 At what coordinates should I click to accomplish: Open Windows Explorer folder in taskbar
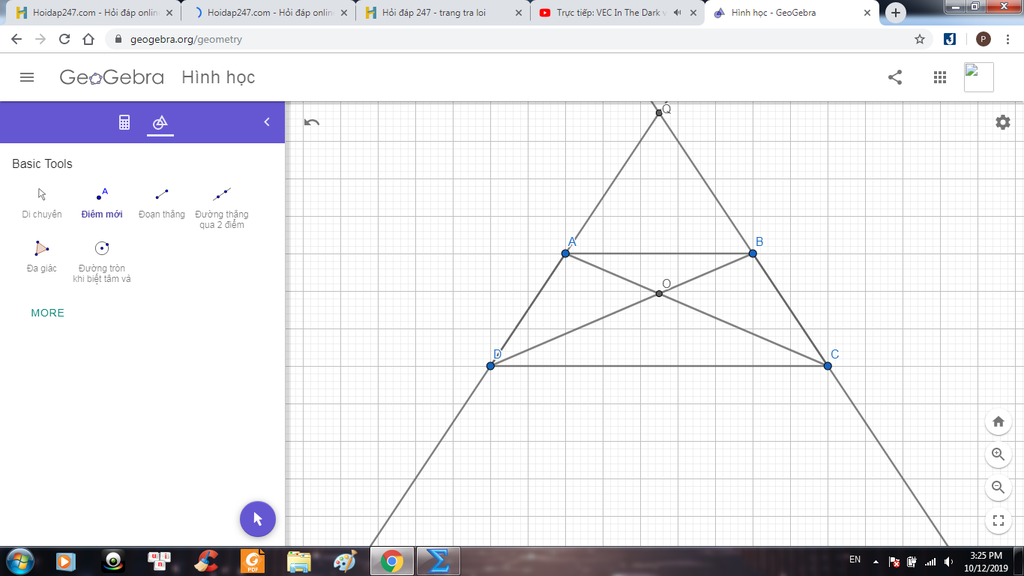[298, 561]
